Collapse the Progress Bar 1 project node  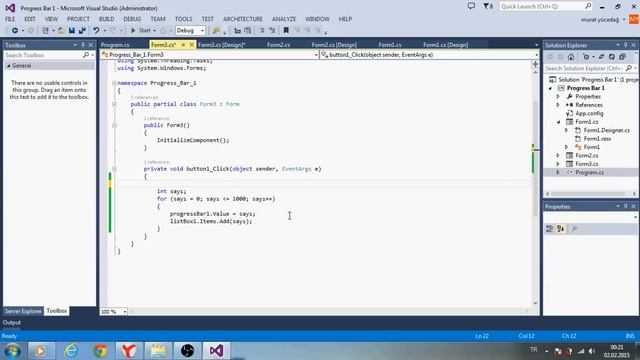550,88
